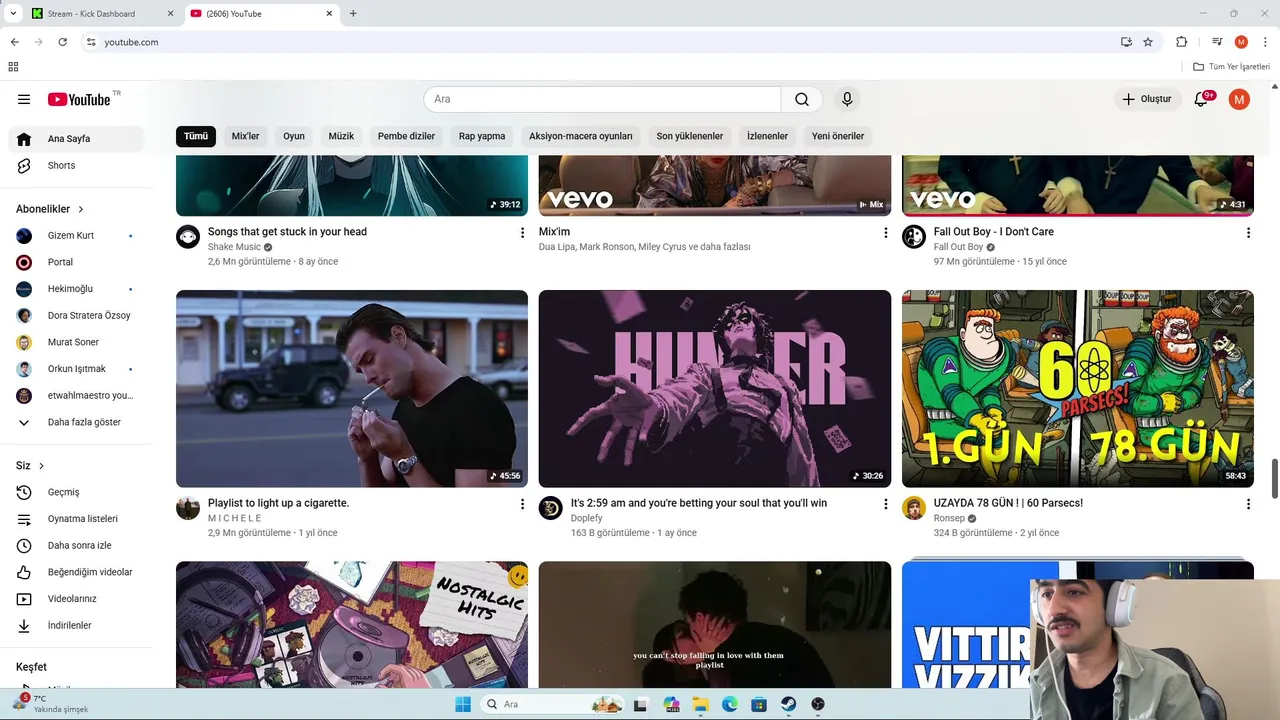
Task: Open Chrome media controls icon
Action: pyautogui.click(x=1217, y=42)
